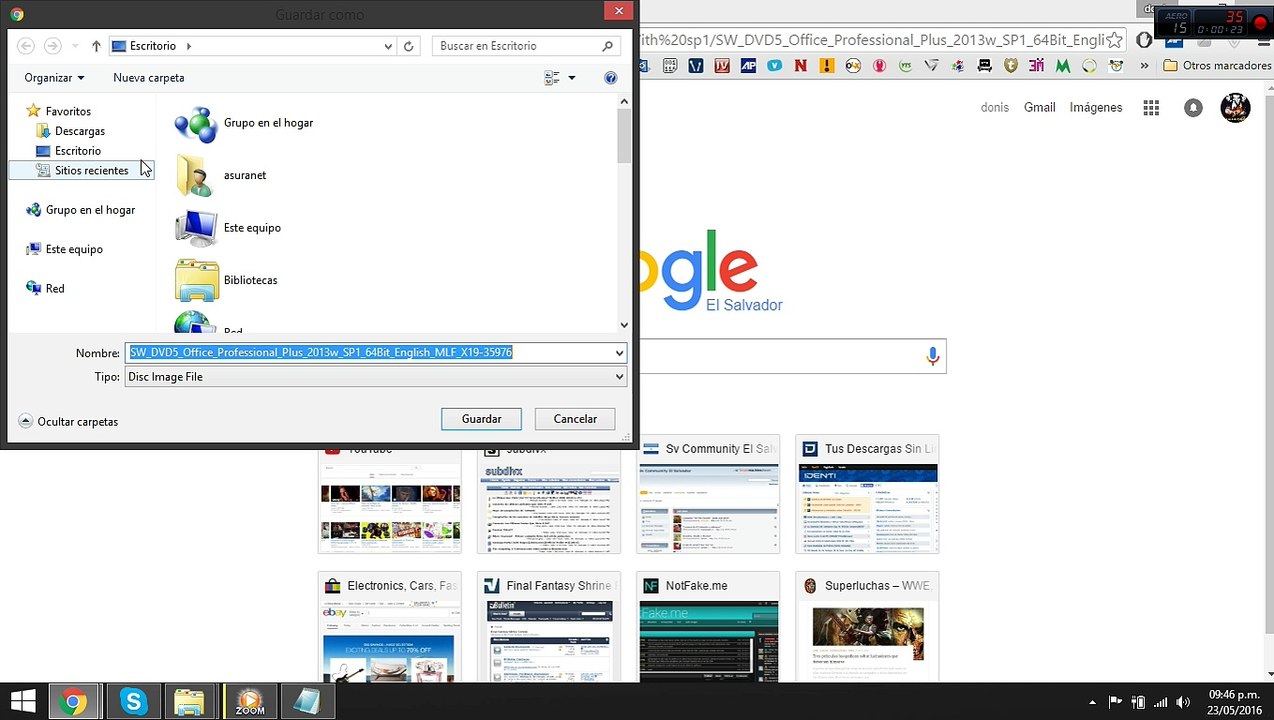Open the AP bookmark icon
Image resolution: width=1274 pixels, height=720 pixels.
click(748, 66)
